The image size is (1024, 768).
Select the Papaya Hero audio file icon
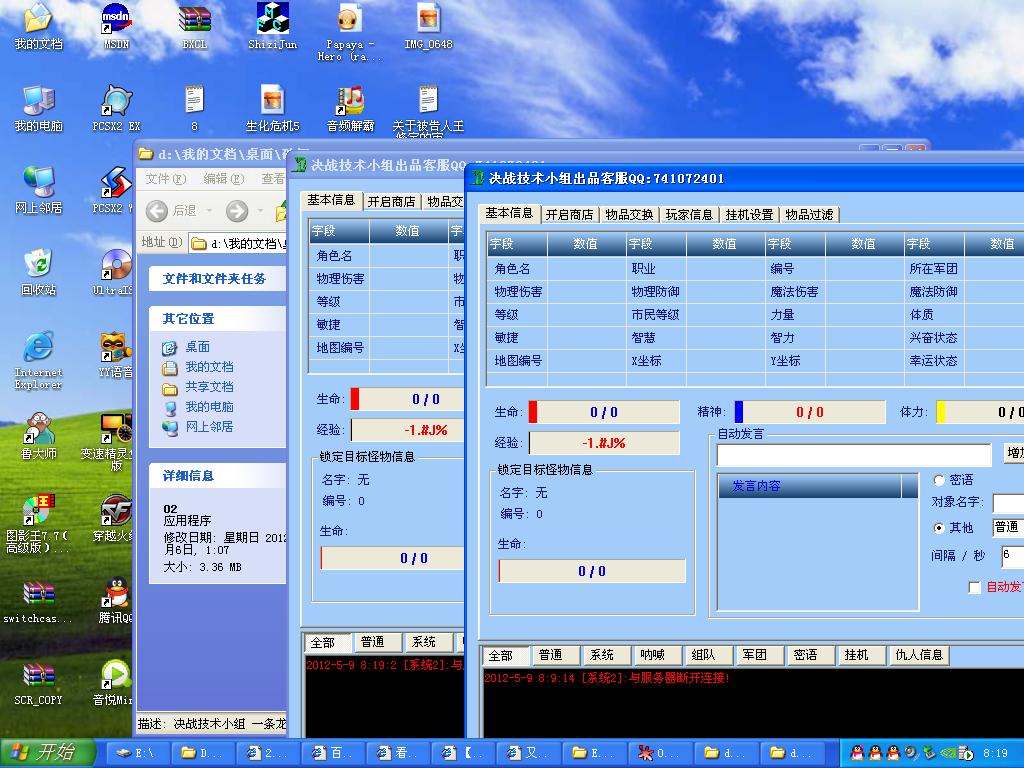(350, 31)
